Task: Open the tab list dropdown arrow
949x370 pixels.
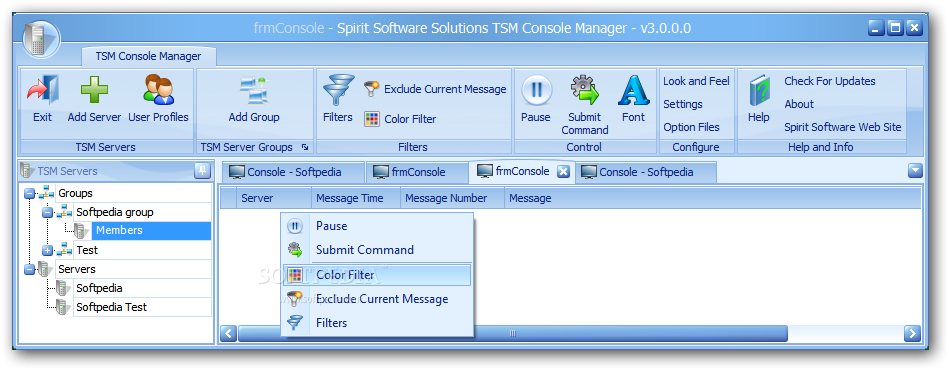Action: (x=915, y=171)
